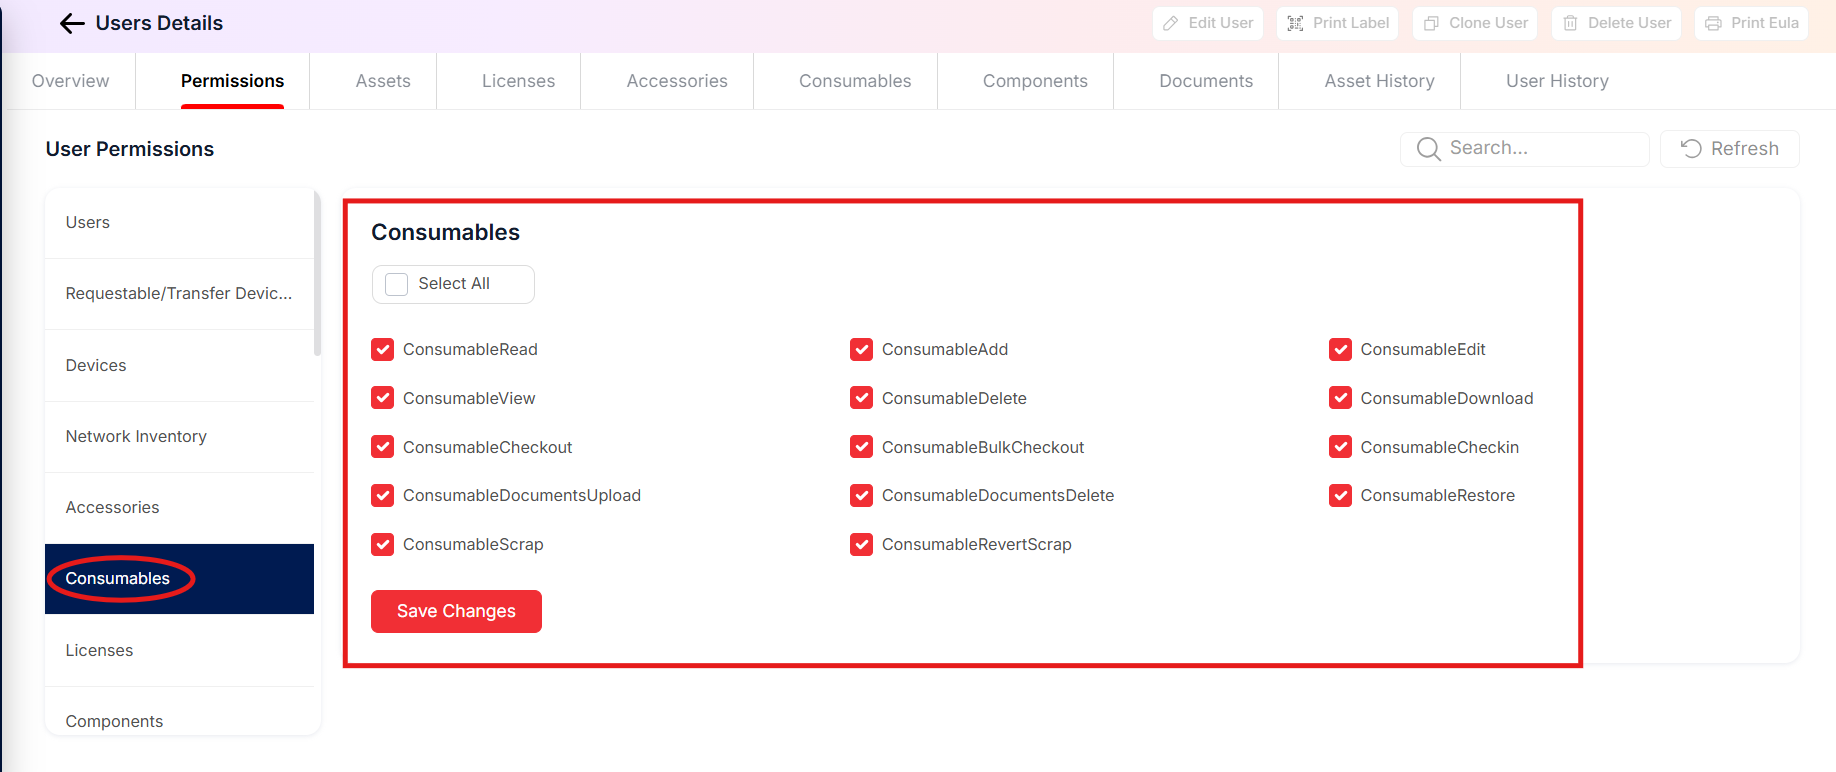Toggle the ConsumableView checkbox
This screenshot has width=1836, height=772.
[x=382, y=398]
